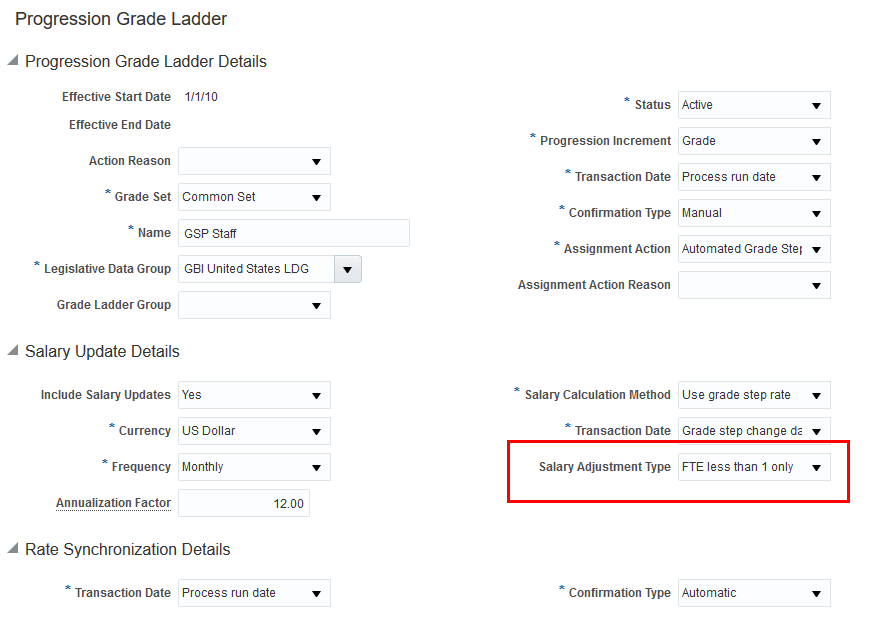Open the Frequency dropdown
880x638 pixels.
254,467
